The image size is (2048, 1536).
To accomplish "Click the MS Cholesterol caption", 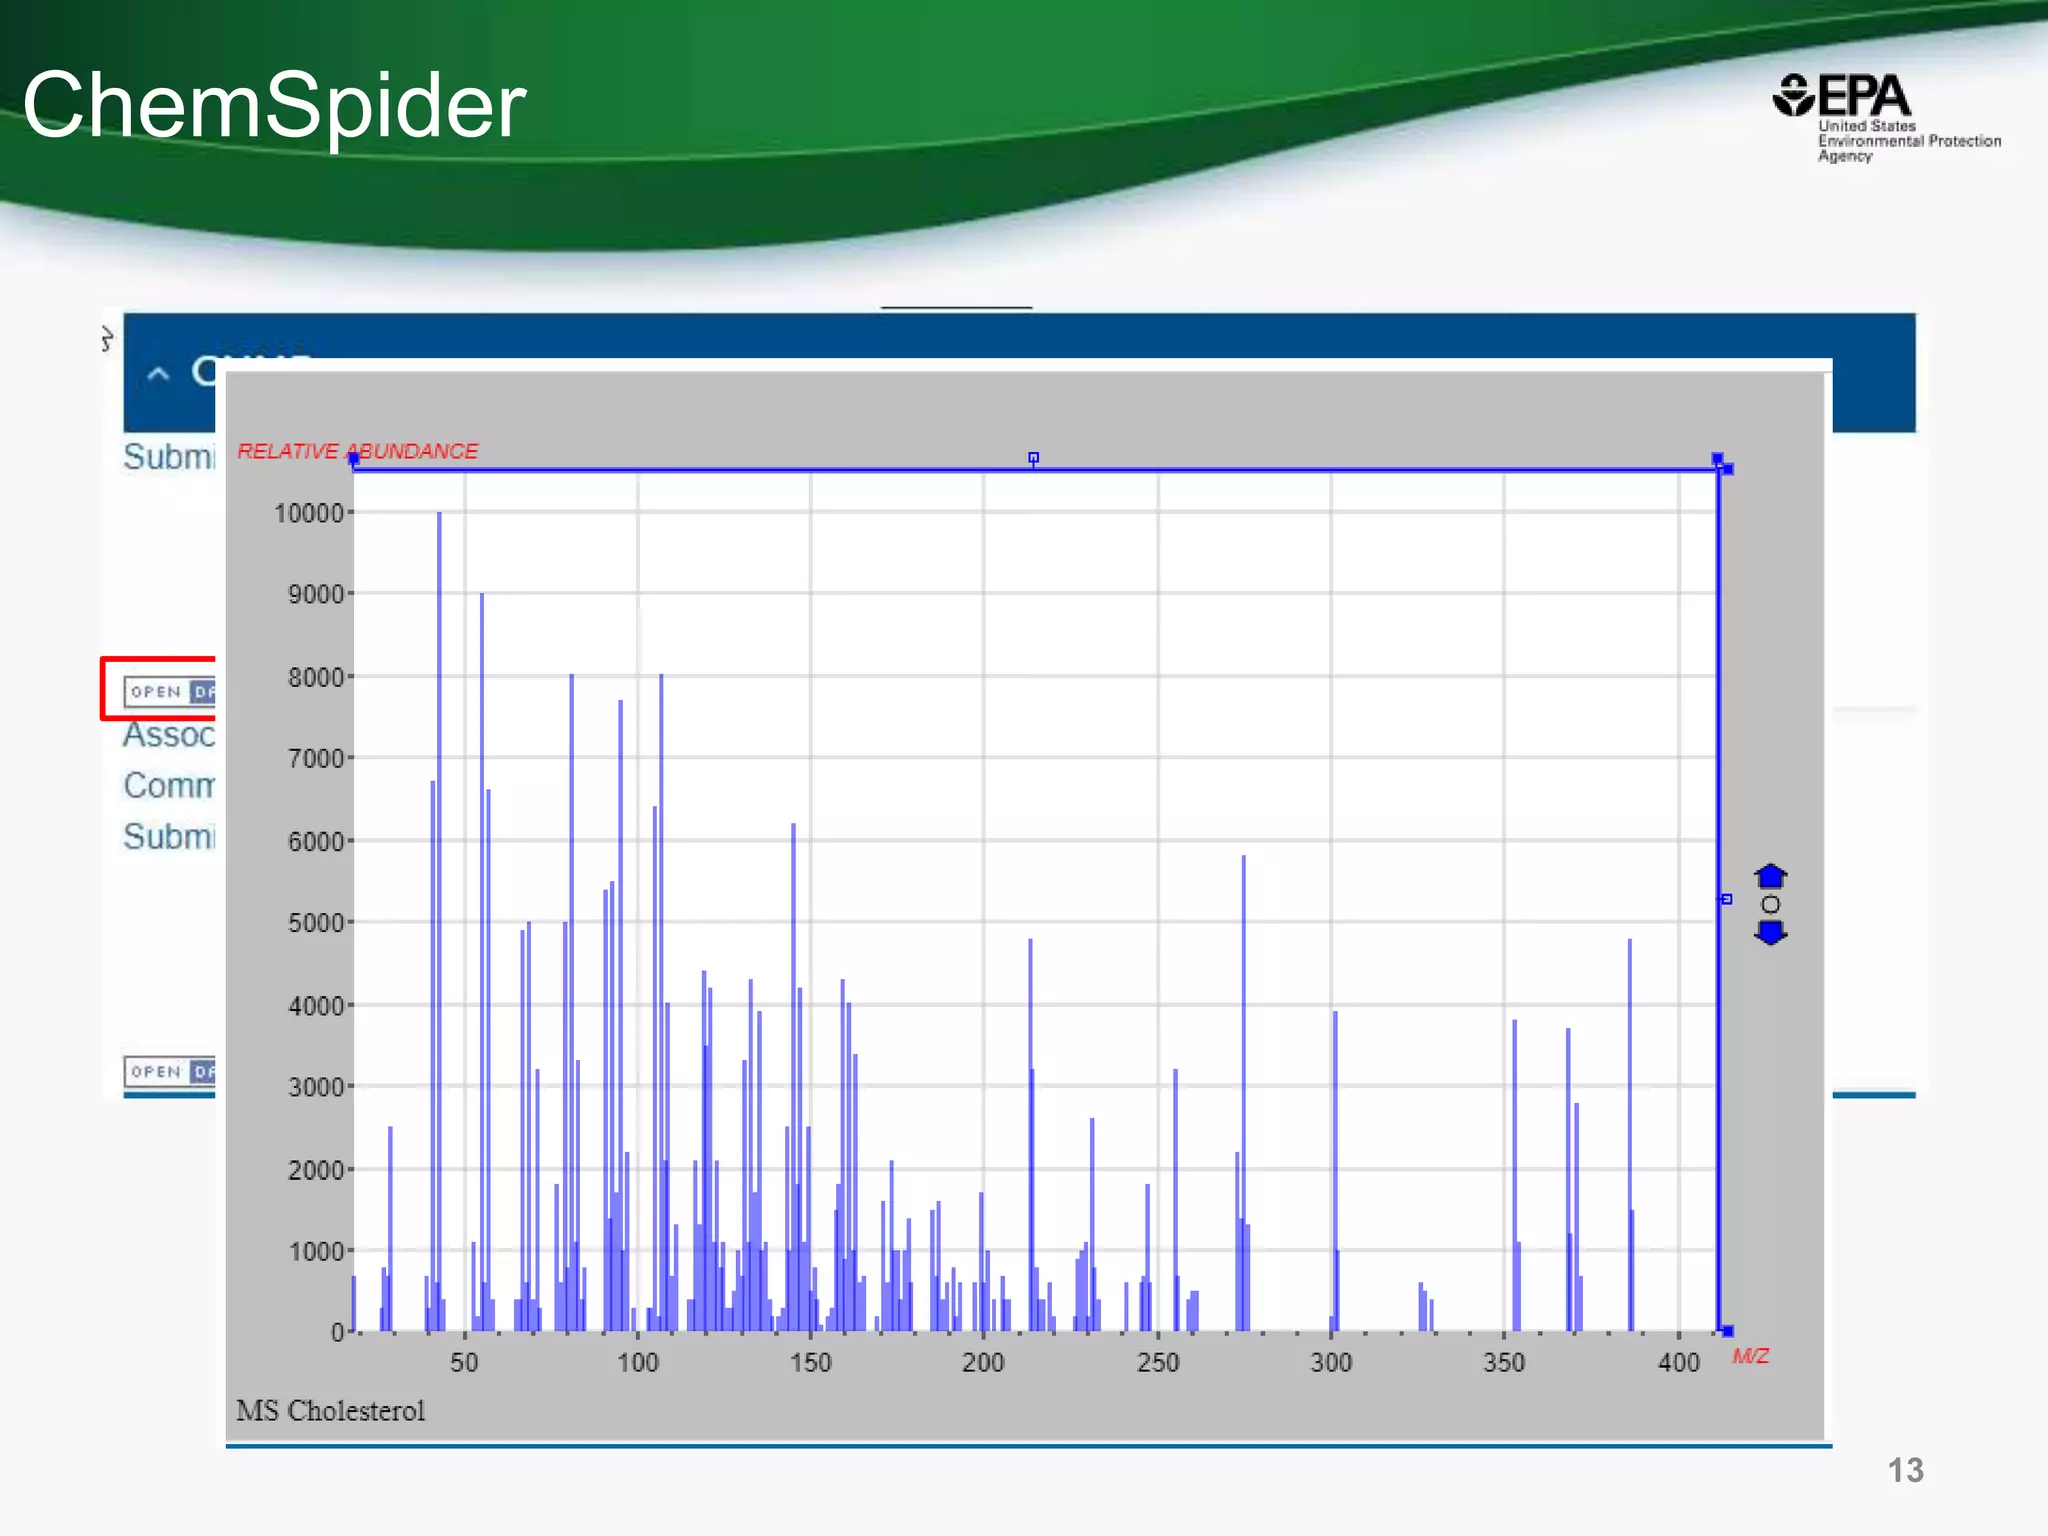I will coord(330,1410).
